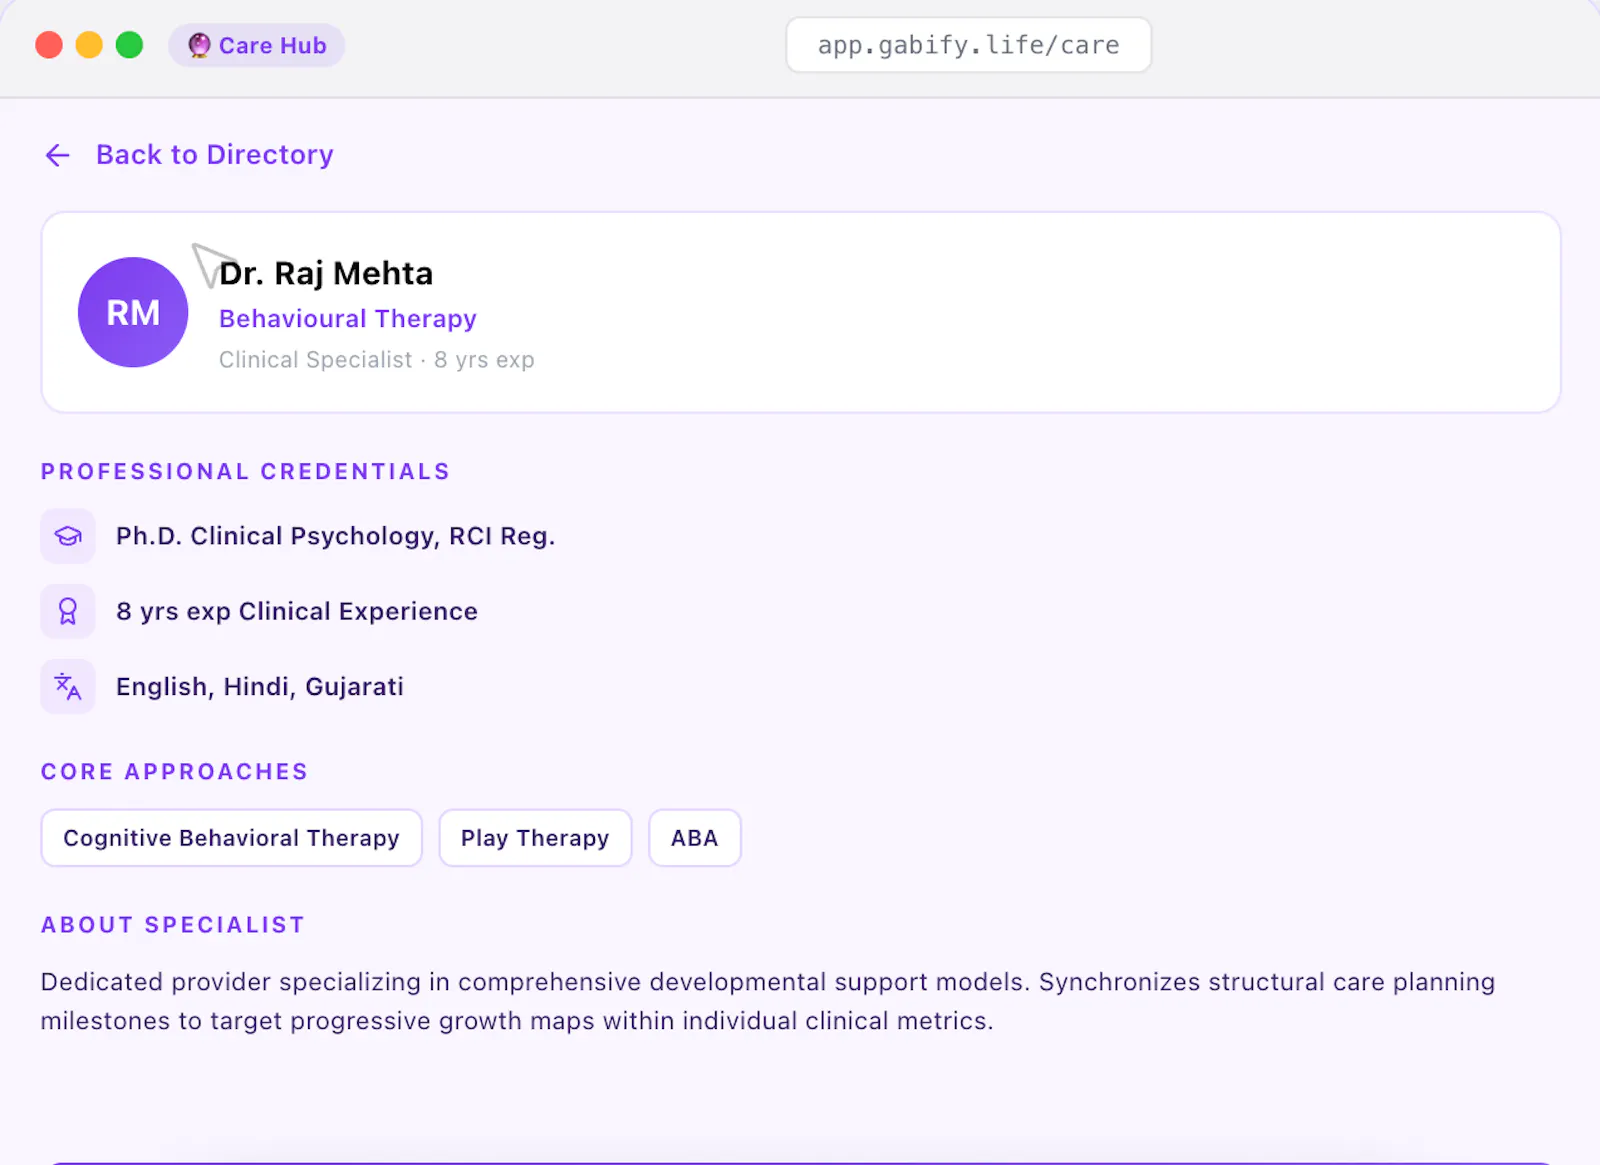
Task: Click the specialist description paragraph
Action: point(768,1001)
